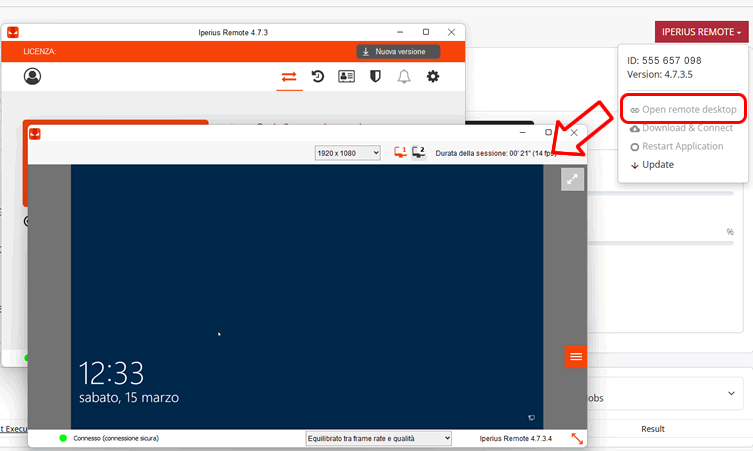Click the Result column header
Viewport: 753px width, 451px height.
click(x=653, y=429)
